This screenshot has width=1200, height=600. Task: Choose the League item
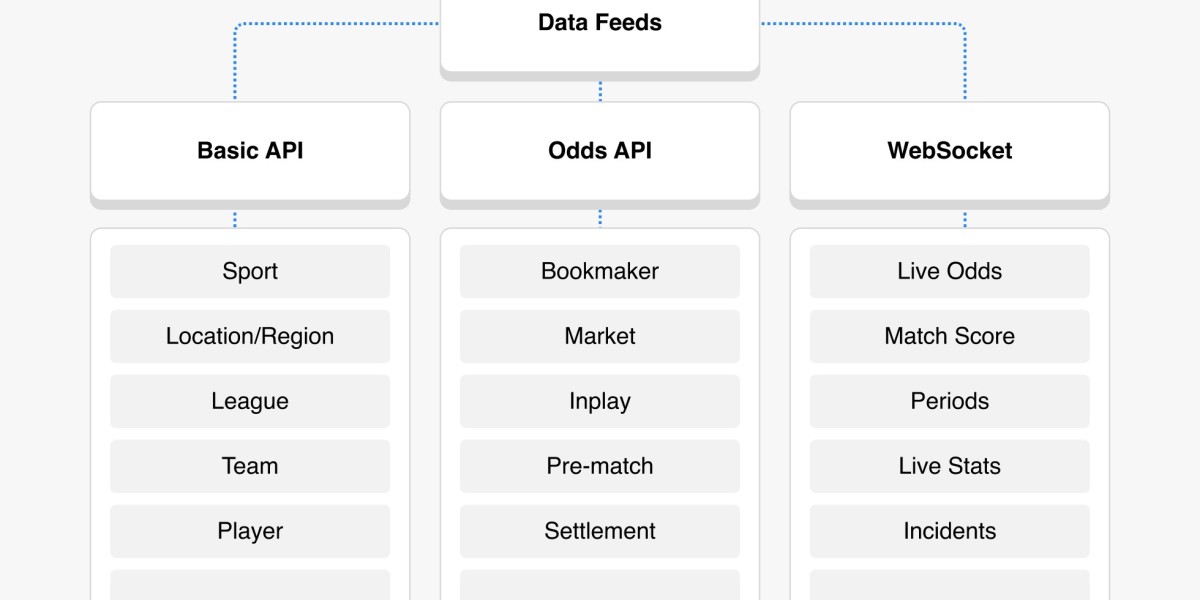point(250,401)
